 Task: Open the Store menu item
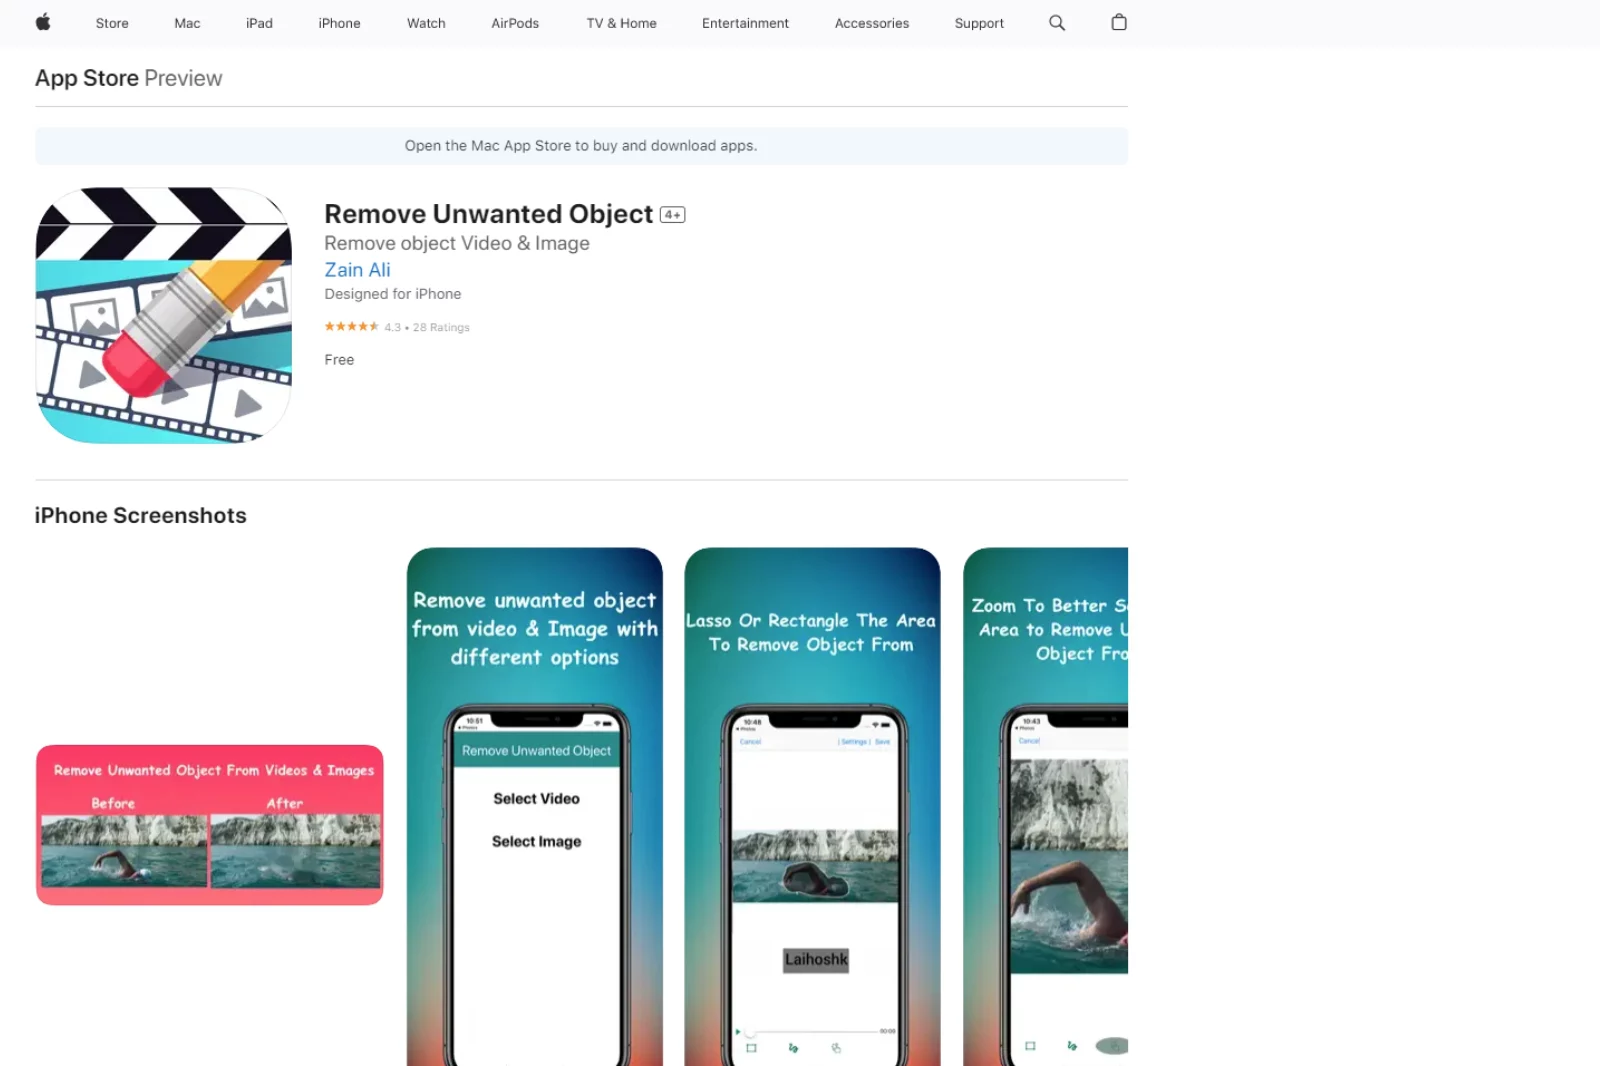tap(112, 23)
